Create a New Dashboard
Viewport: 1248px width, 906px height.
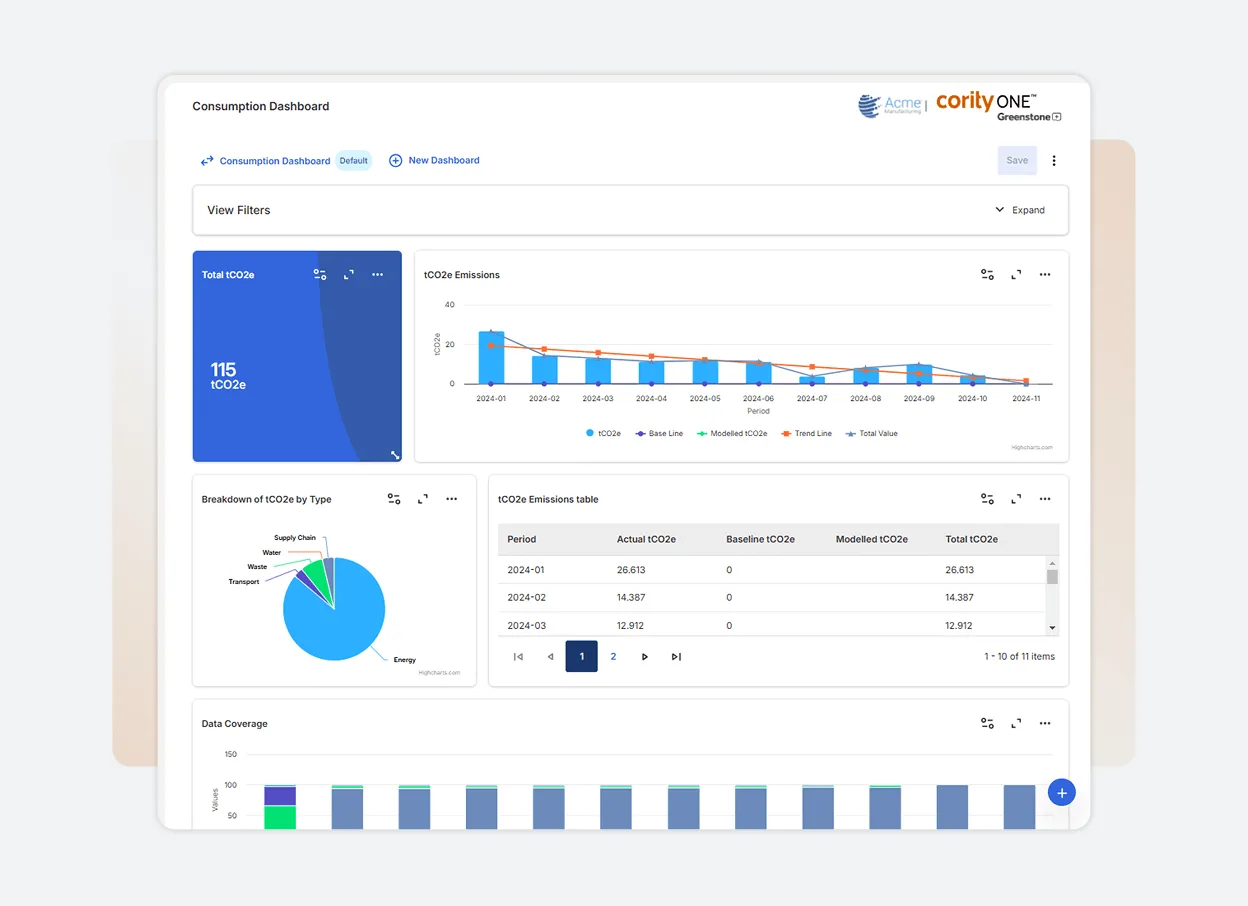point(434,160)
